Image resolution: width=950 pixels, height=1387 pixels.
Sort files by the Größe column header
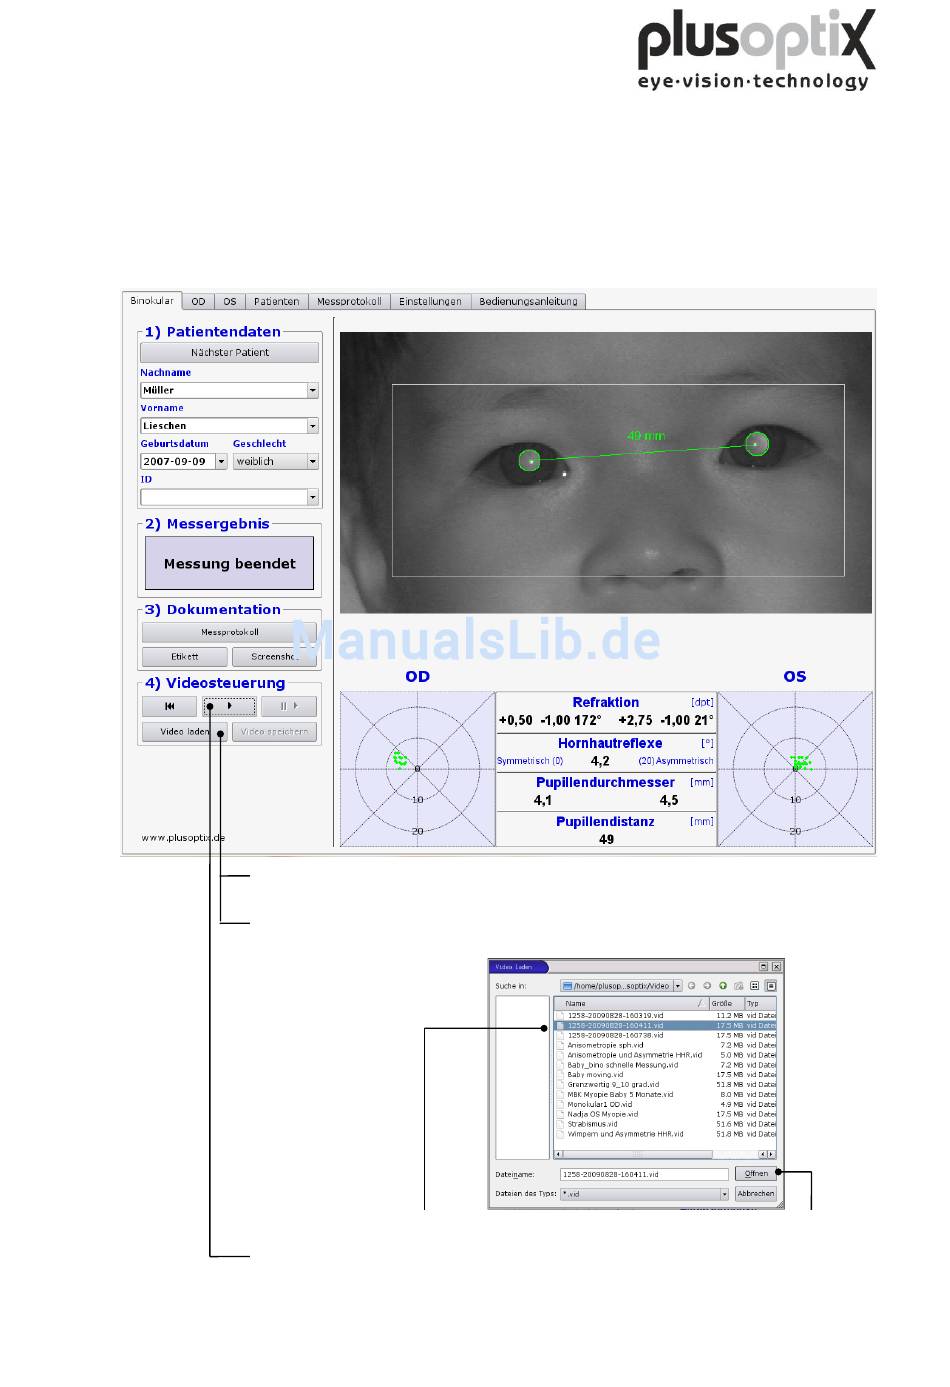click(x=727, y=1003)
